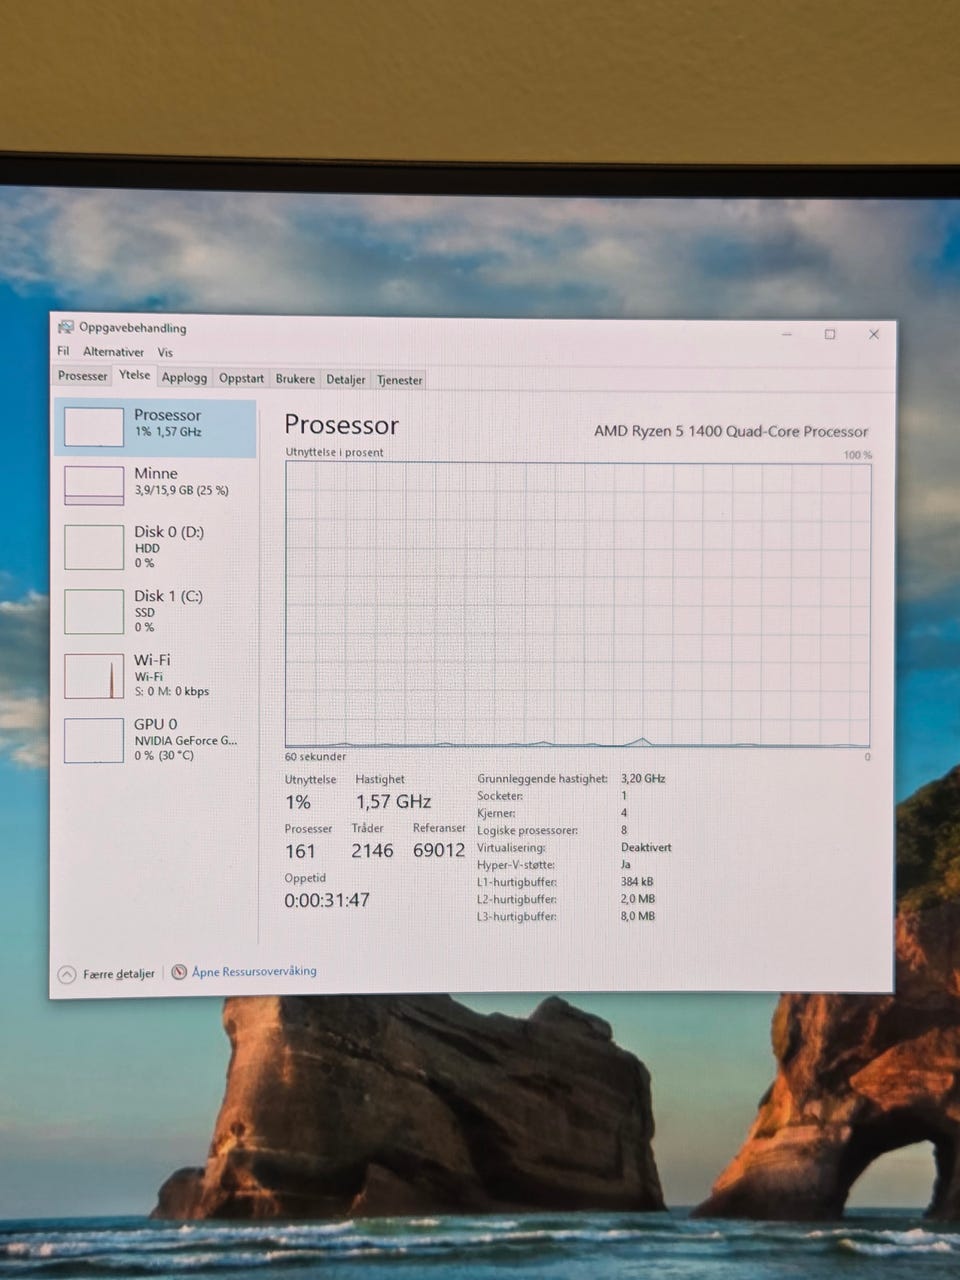Viewport: 960px width, 1280px height.
Task: Click the Referanser value 69012
Action: coord(439,850)
